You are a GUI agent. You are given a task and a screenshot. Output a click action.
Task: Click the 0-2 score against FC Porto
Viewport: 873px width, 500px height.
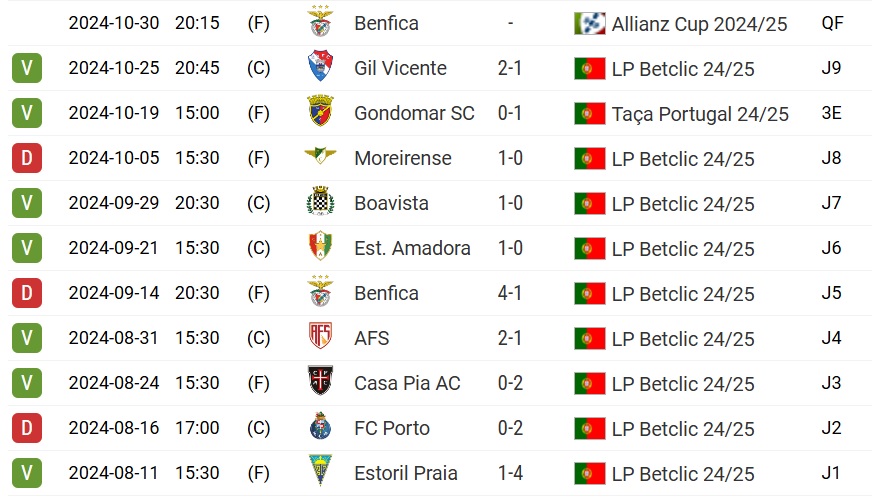510,428
